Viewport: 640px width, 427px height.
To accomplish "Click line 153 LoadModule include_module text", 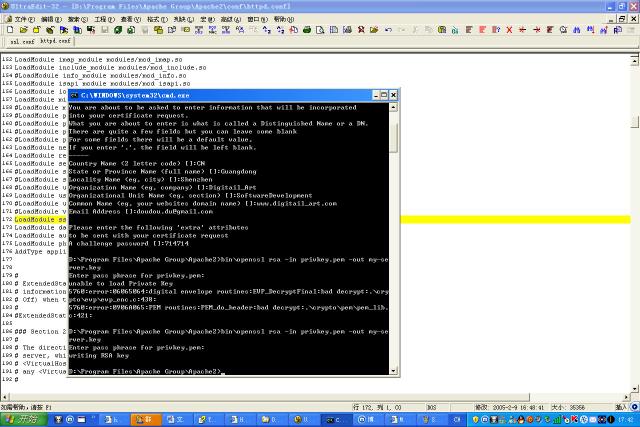I will [x=110, y=67].
